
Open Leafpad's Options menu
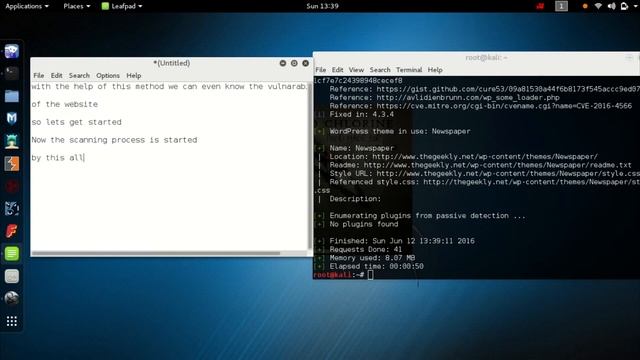pyautogui.click(x=108, y=76)
